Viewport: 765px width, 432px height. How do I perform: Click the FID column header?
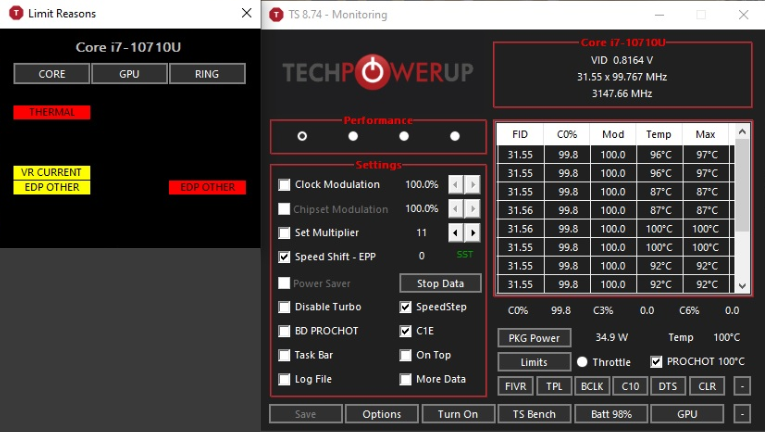520,134
